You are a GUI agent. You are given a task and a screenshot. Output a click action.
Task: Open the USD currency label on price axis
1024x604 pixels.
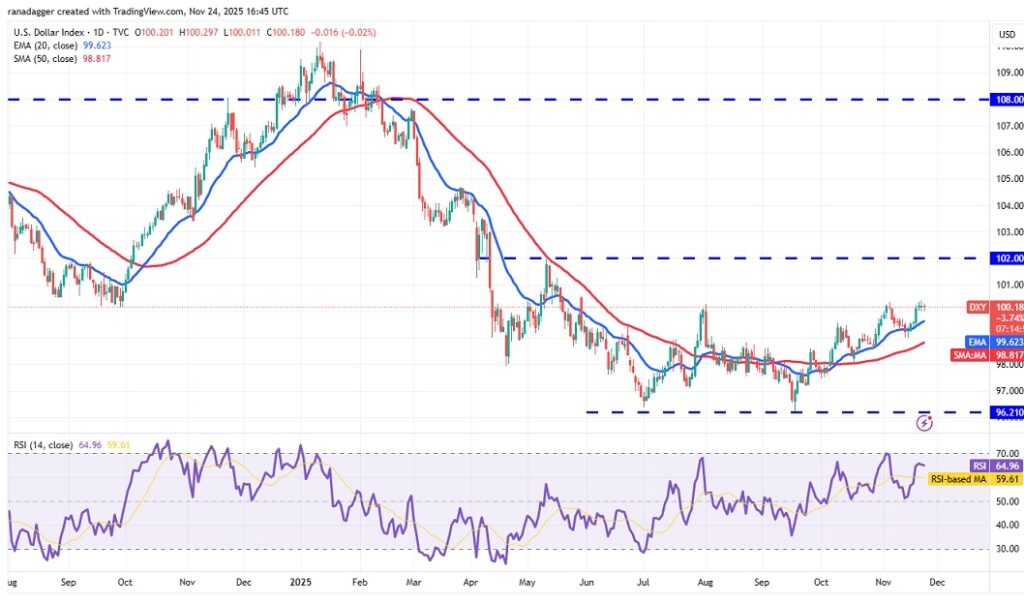pyautogui.click(x=1006, y=34)
